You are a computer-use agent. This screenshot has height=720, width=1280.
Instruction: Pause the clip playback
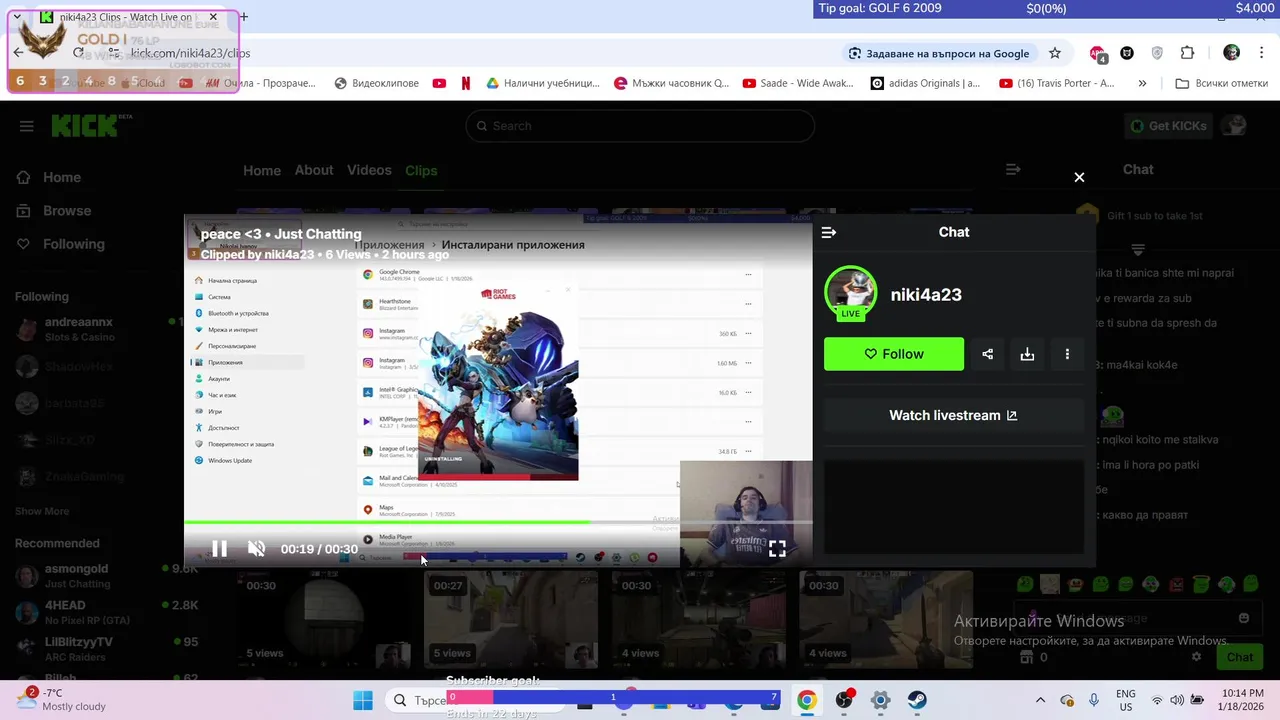click(x=219, y=548)
